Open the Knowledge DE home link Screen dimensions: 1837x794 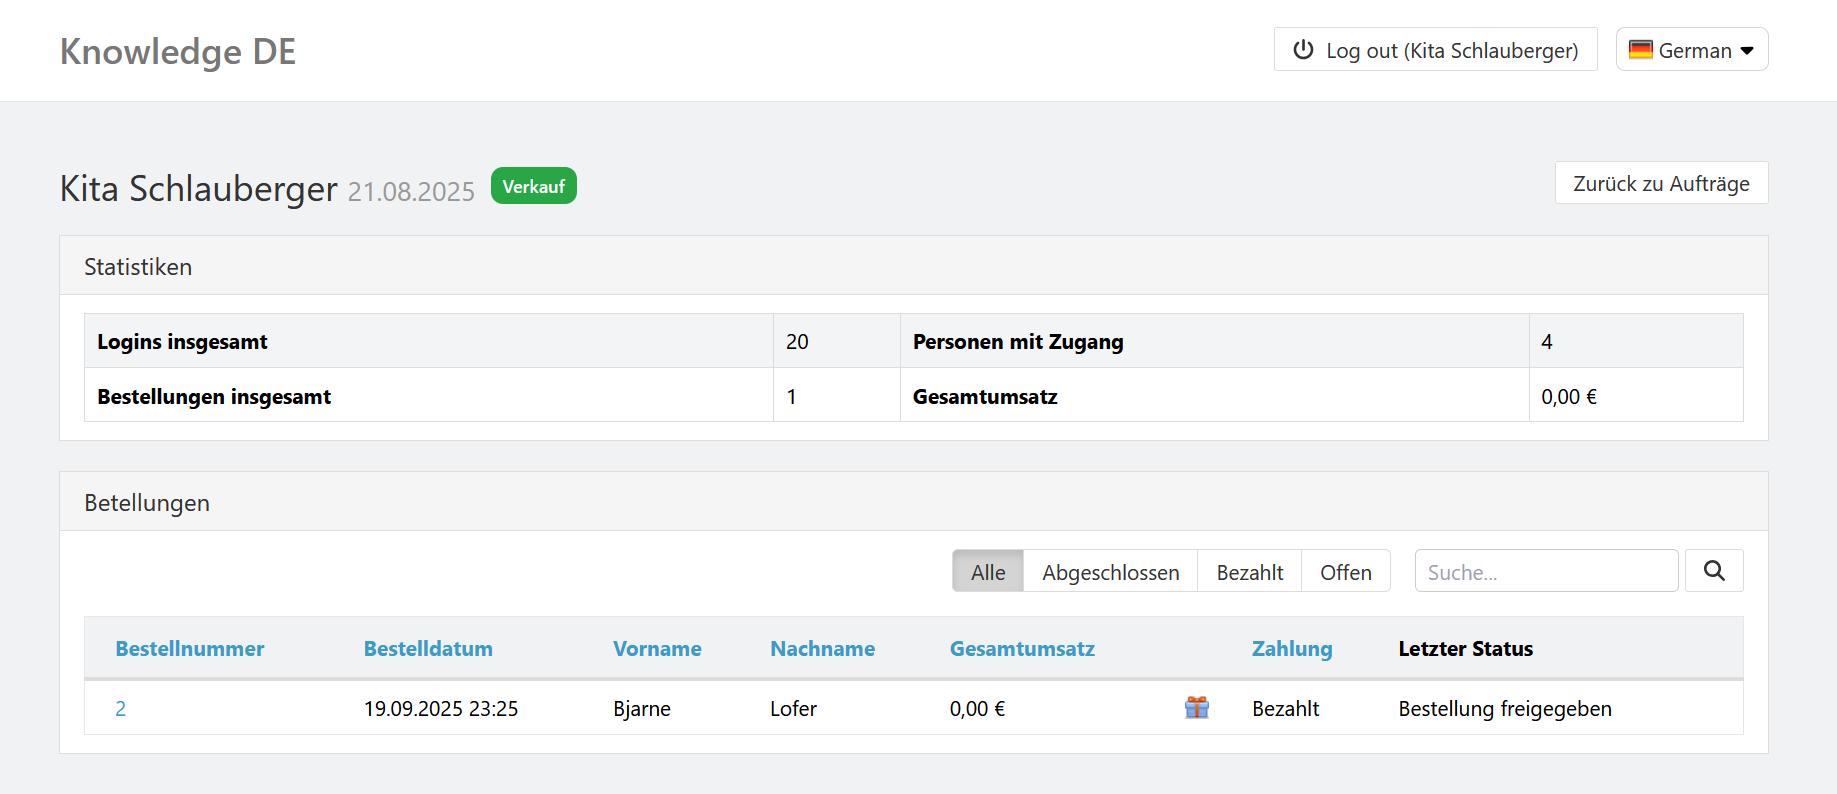point(178,51)
